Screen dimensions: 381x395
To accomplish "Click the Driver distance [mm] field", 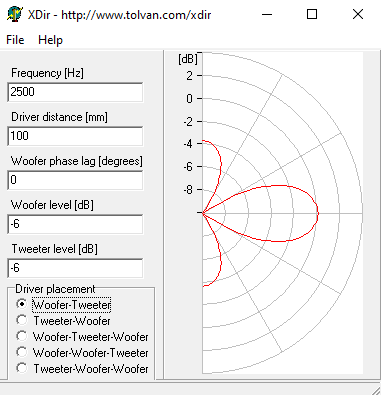I will (75, 136).
